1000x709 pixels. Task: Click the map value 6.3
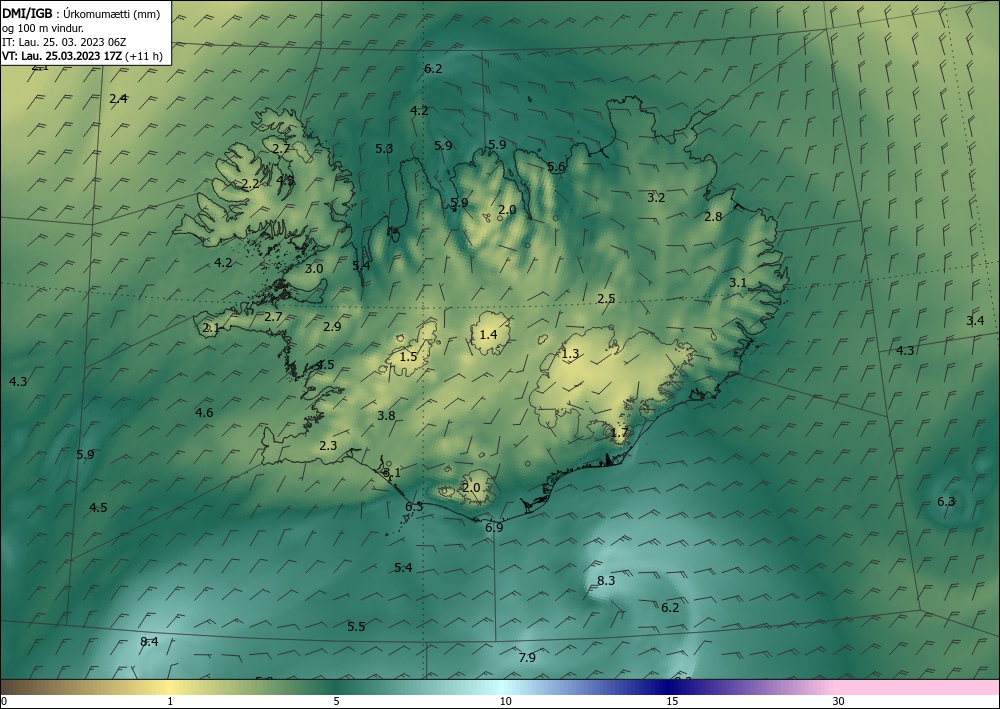946,502
